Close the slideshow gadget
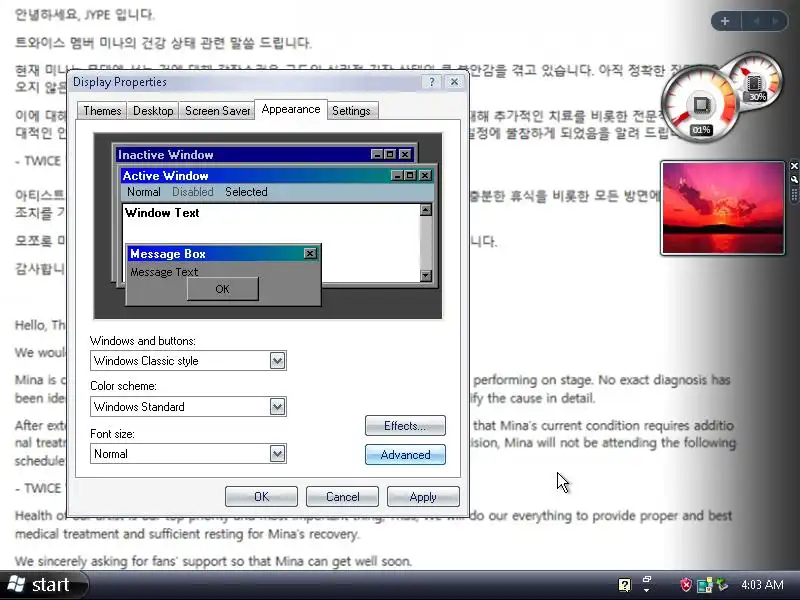 pyautogui.click(x=794, y=166)
